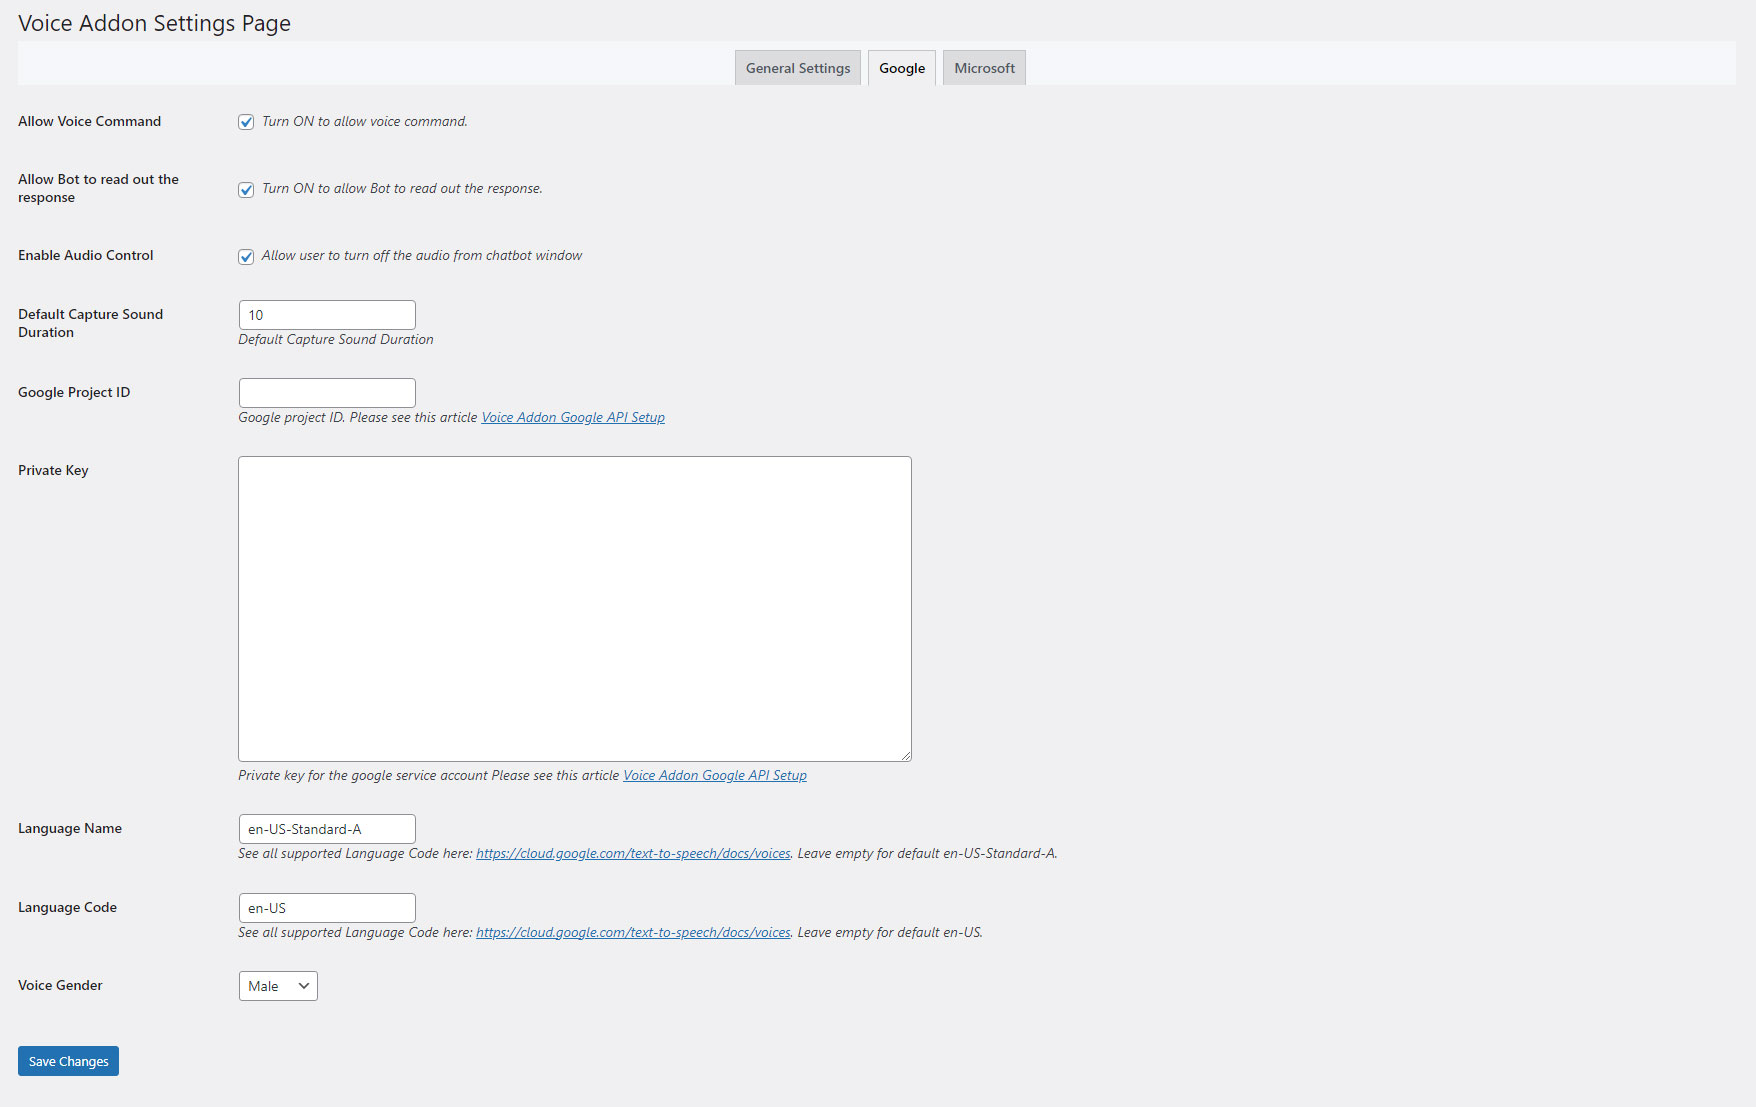
Task: Click the italic 'Default Capture Sound Duration' hint text
Action: click(336, 339)
